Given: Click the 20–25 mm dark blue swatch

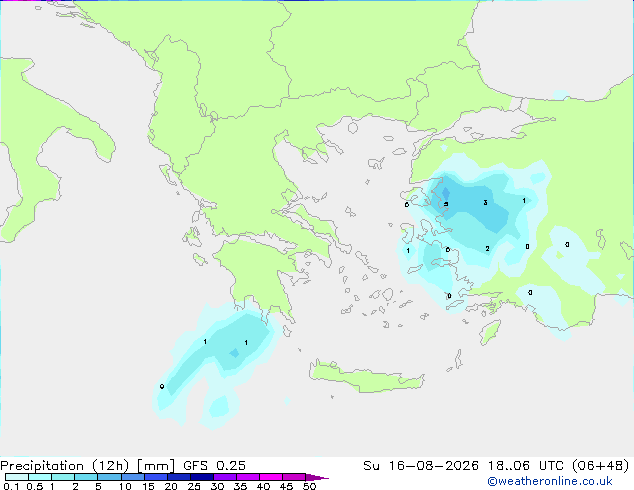Looking at the screenshot, I should coord(178,477).
